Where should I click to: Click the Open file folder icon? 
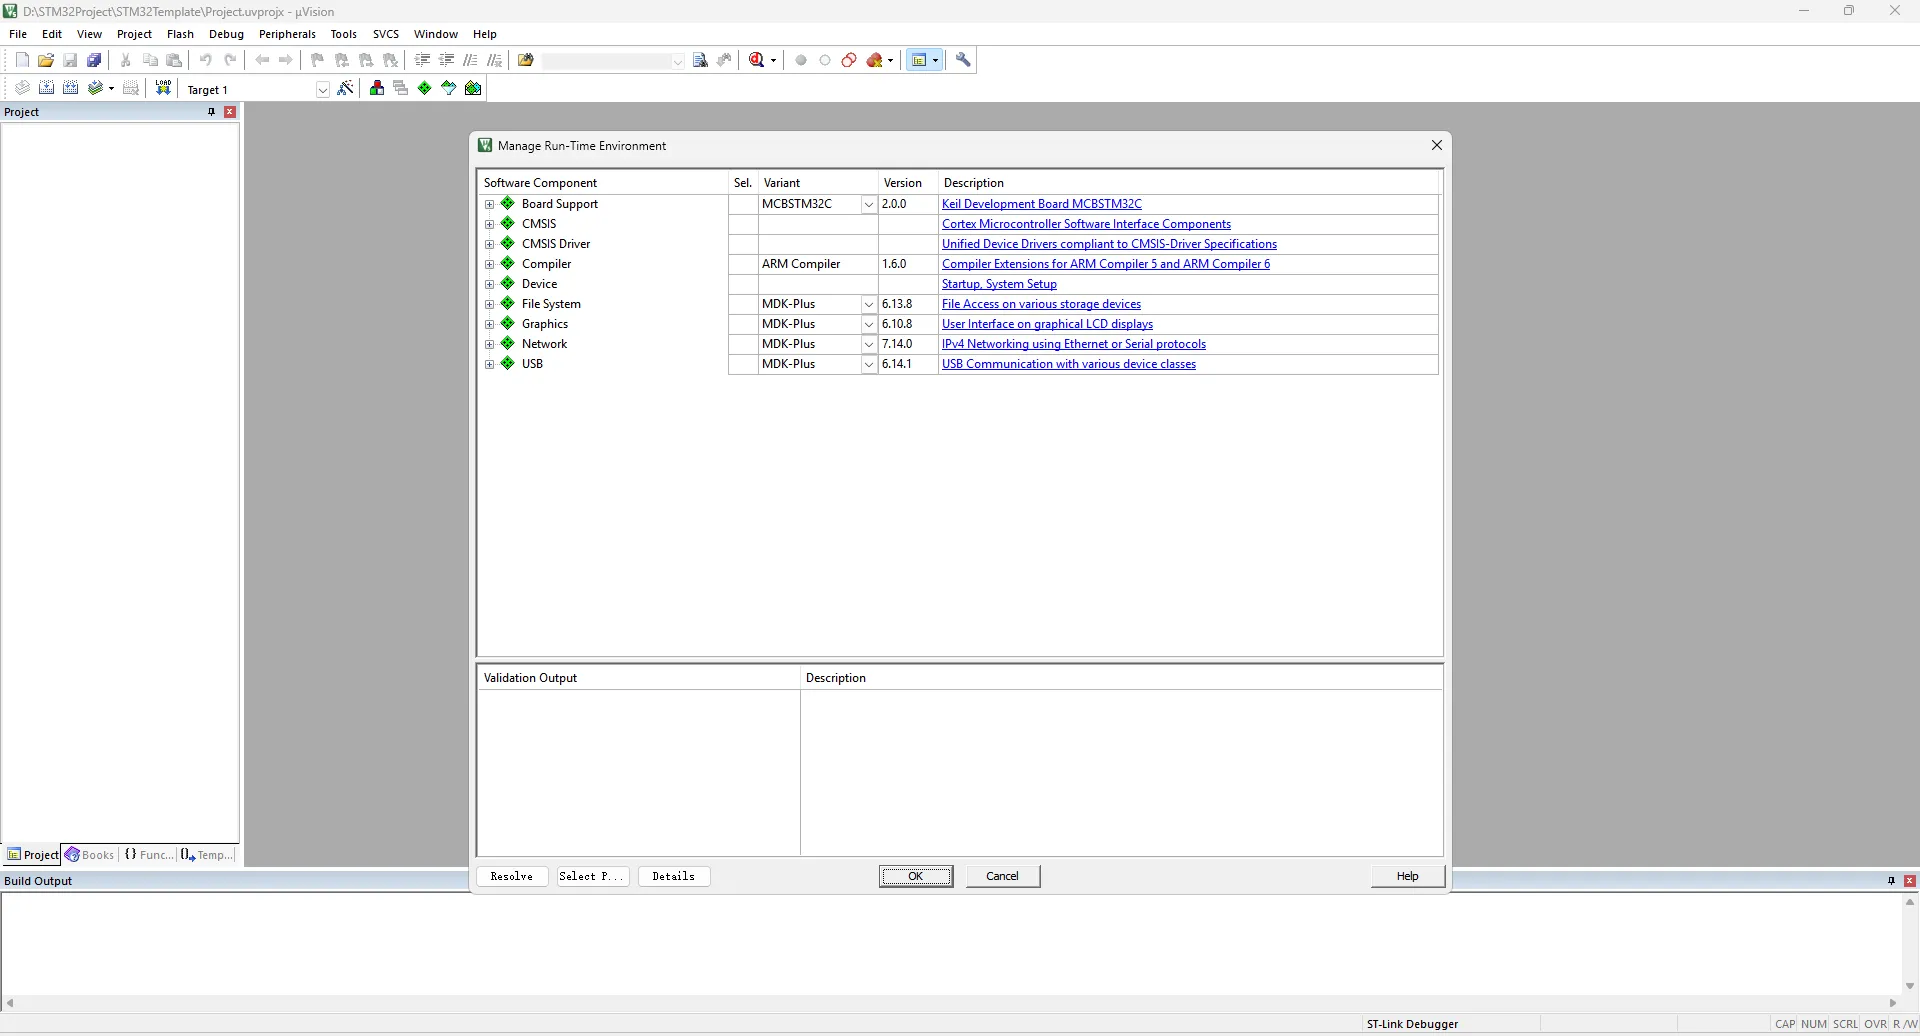[x=46, y=60]
